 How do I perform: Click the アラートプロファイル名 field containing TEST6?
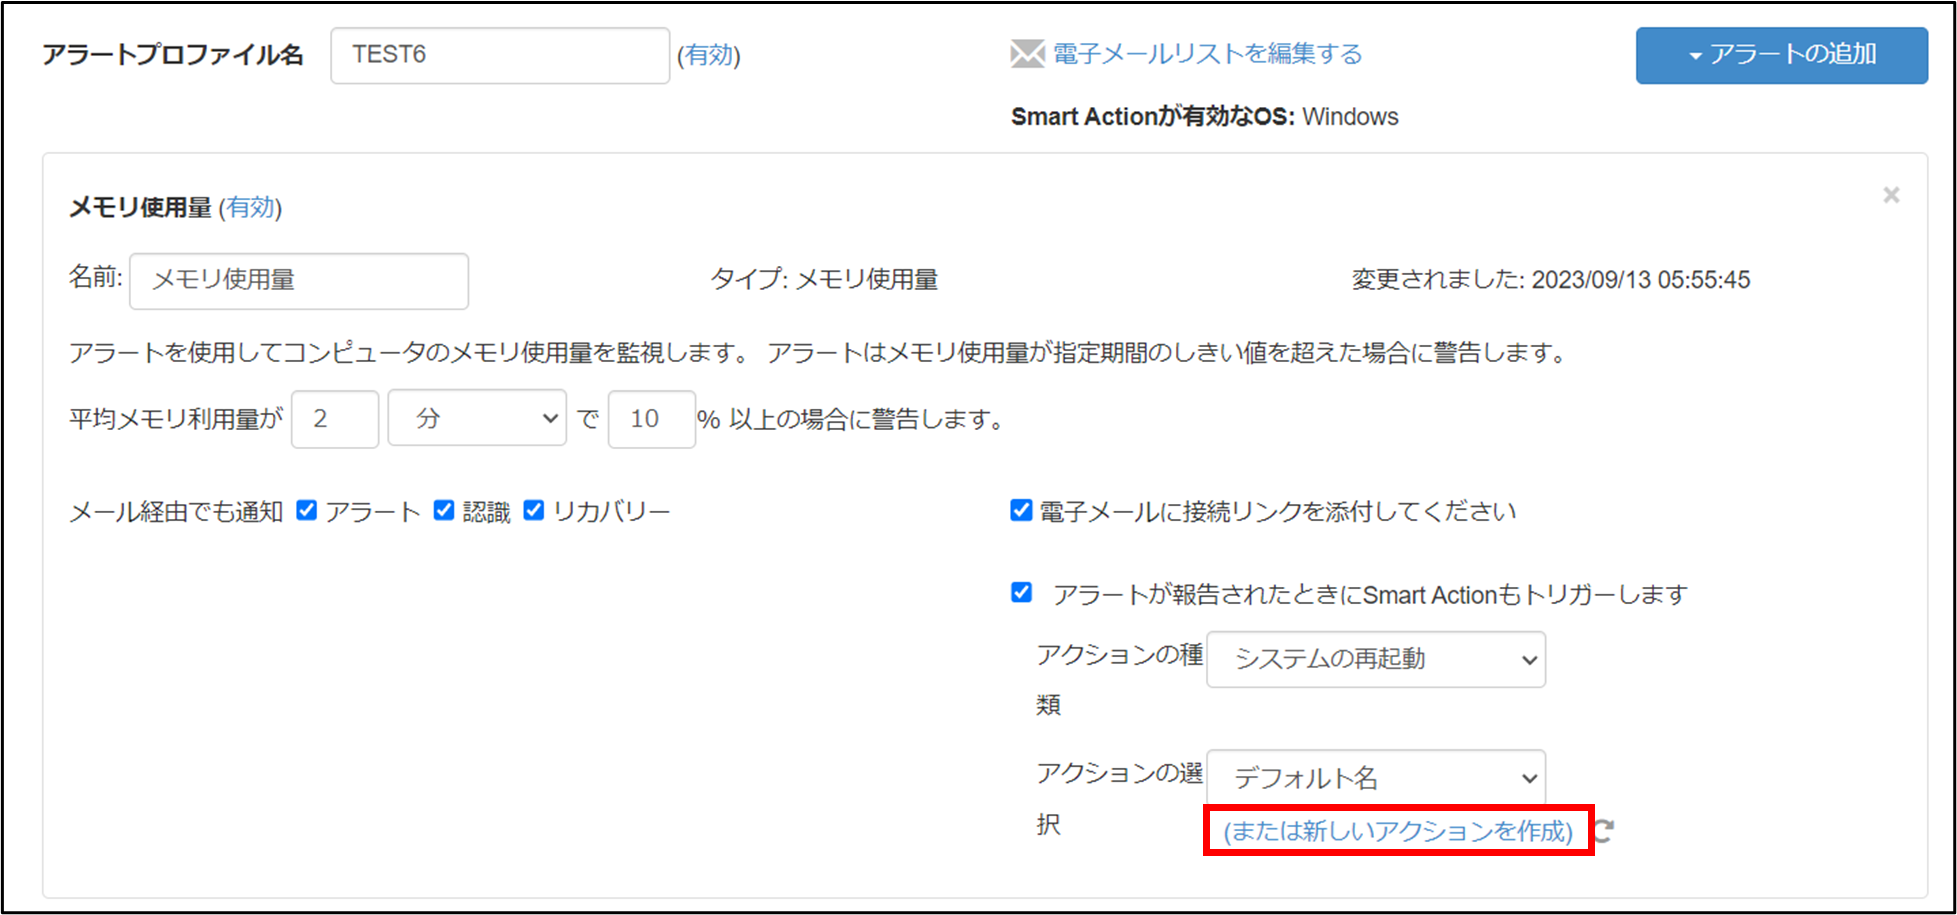(x=500, y=55)
